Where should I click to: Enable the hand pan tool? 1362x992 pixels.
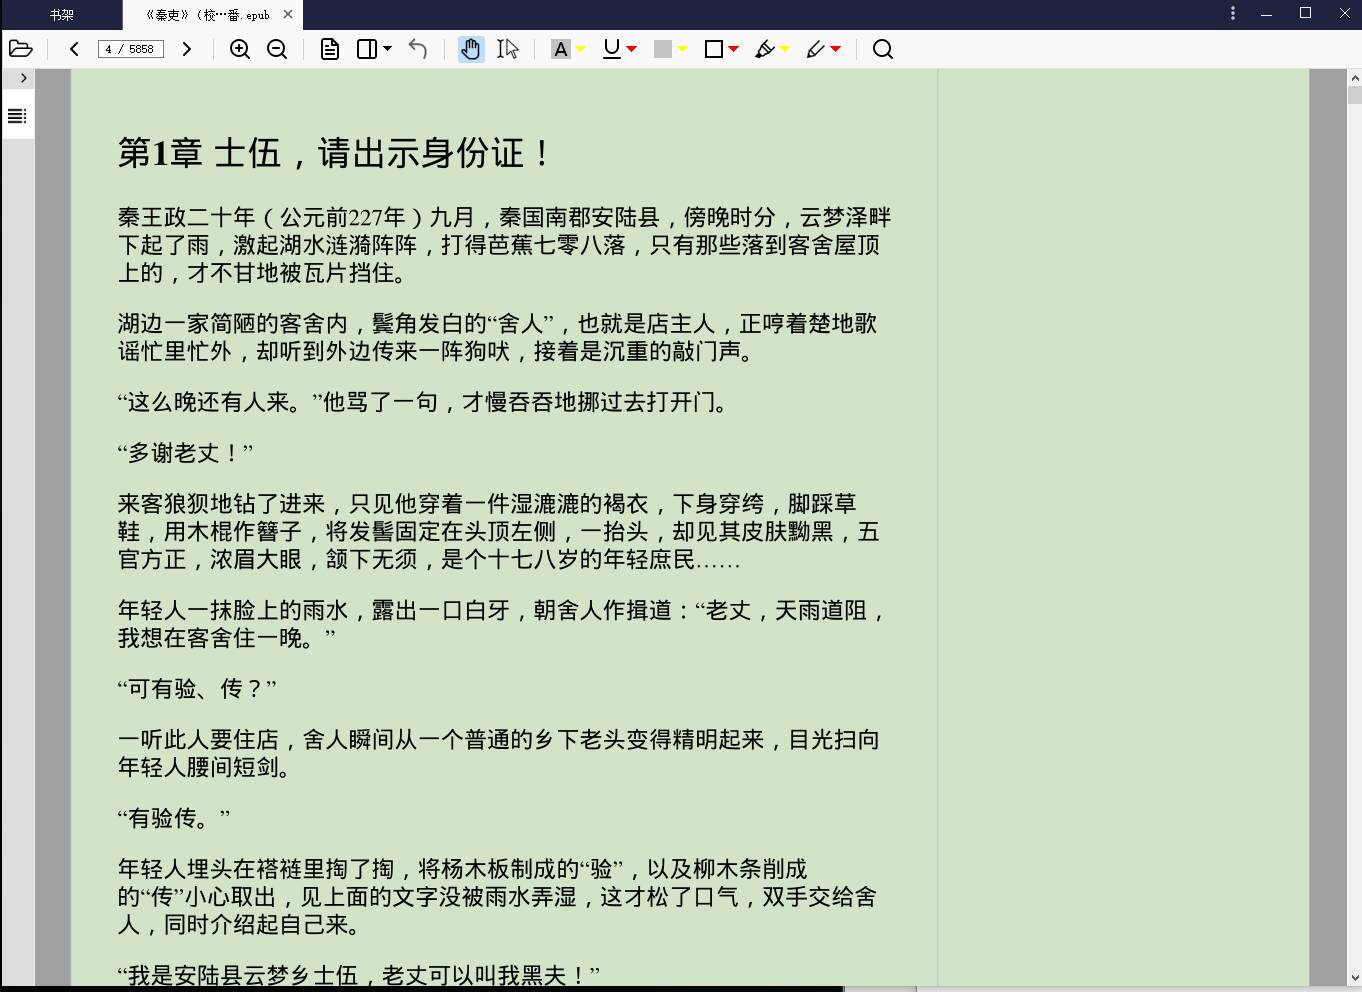[x=470, y=49]
